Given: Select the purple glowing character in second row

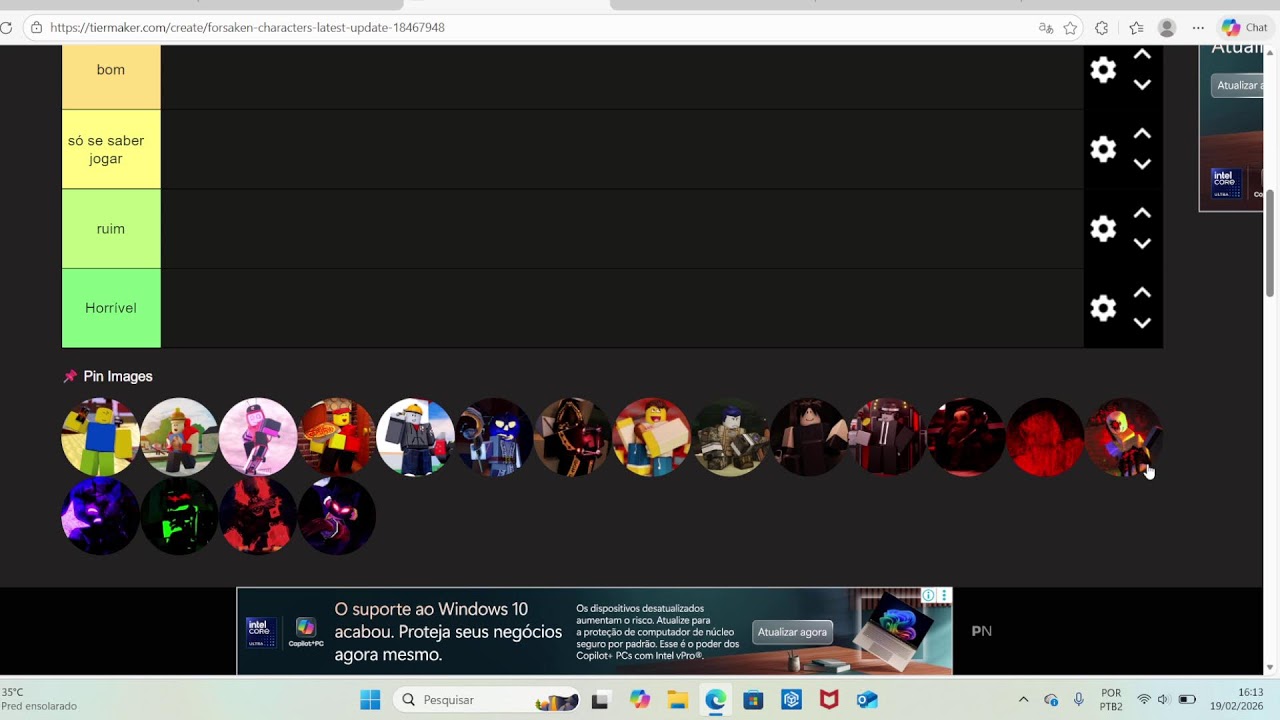Looking at the screenshot, I should pos(100,516).
